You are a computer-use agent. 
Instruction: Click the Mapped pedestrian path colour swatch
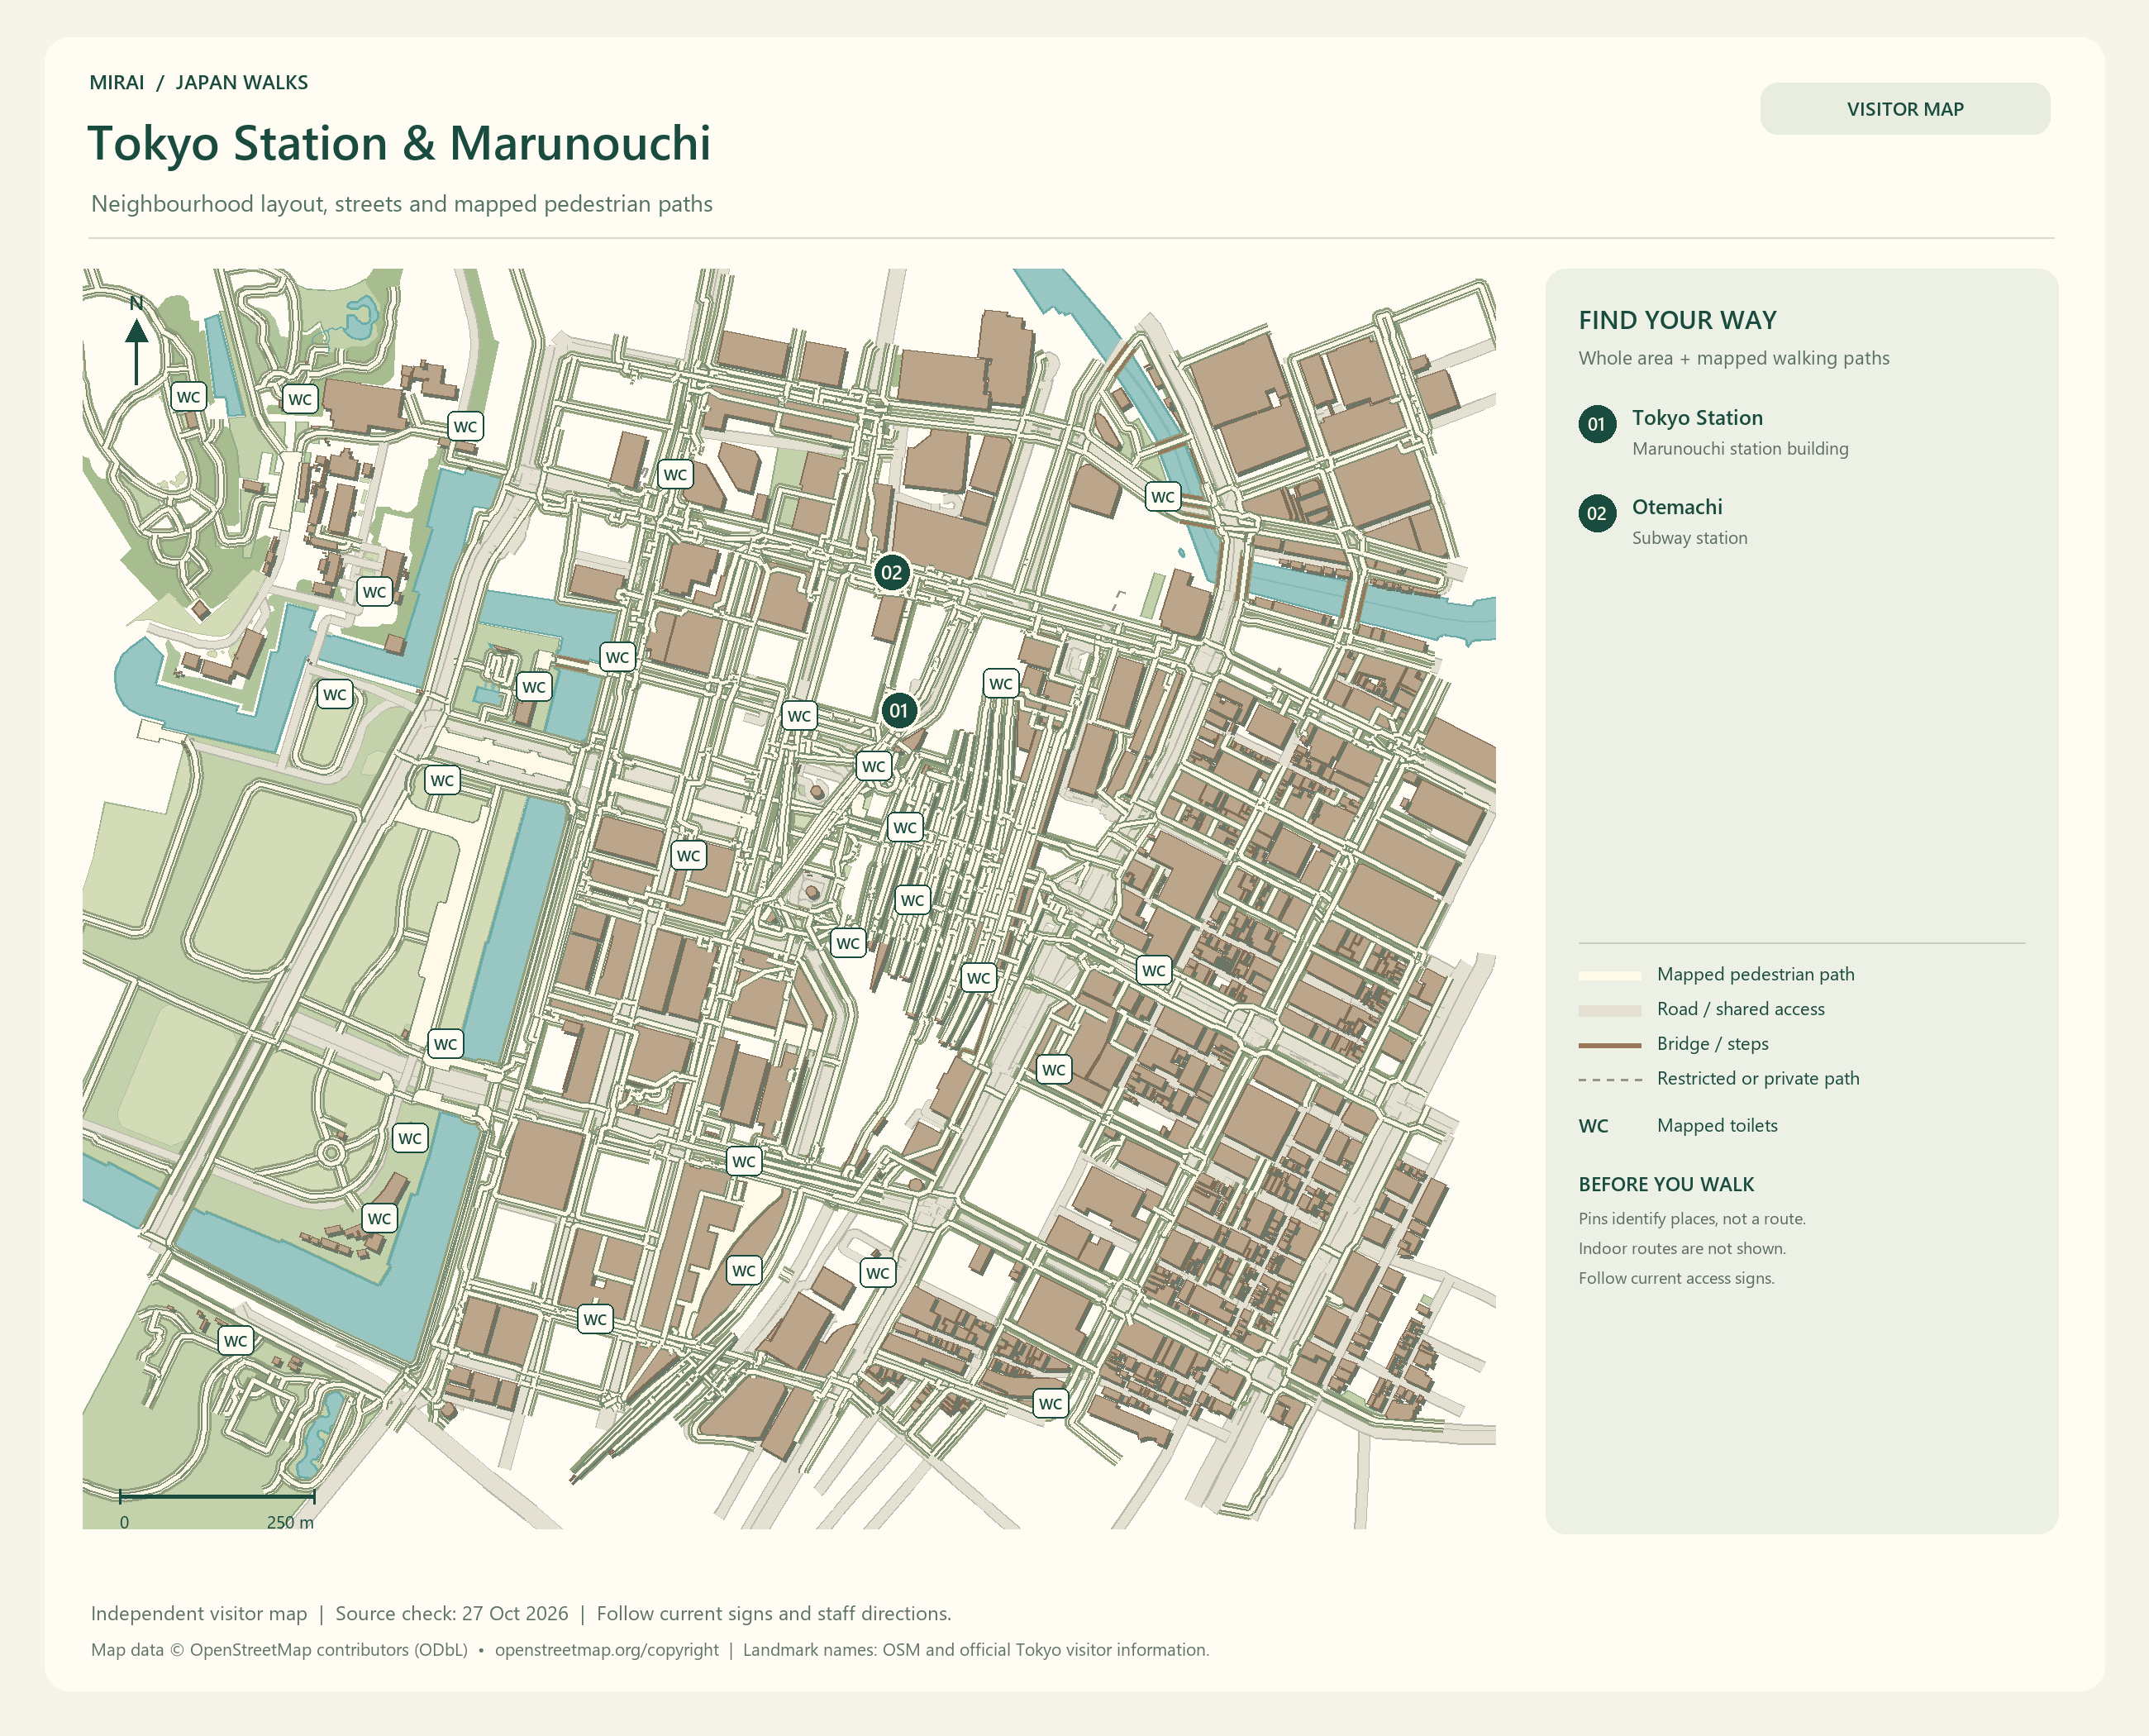coord(1609,975)
